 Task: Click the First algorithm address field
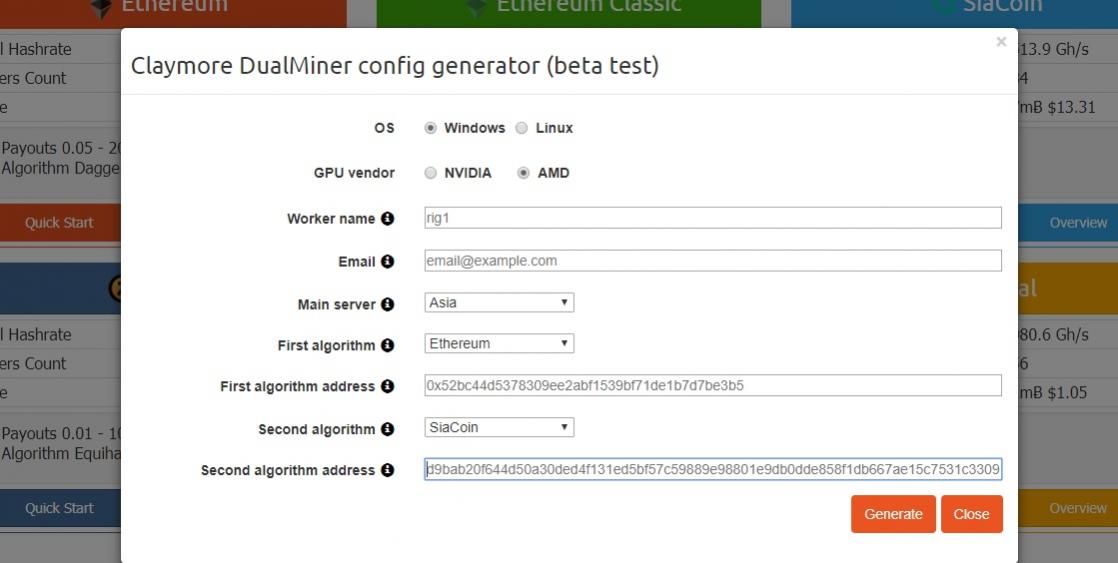click(x=713, y=386)
